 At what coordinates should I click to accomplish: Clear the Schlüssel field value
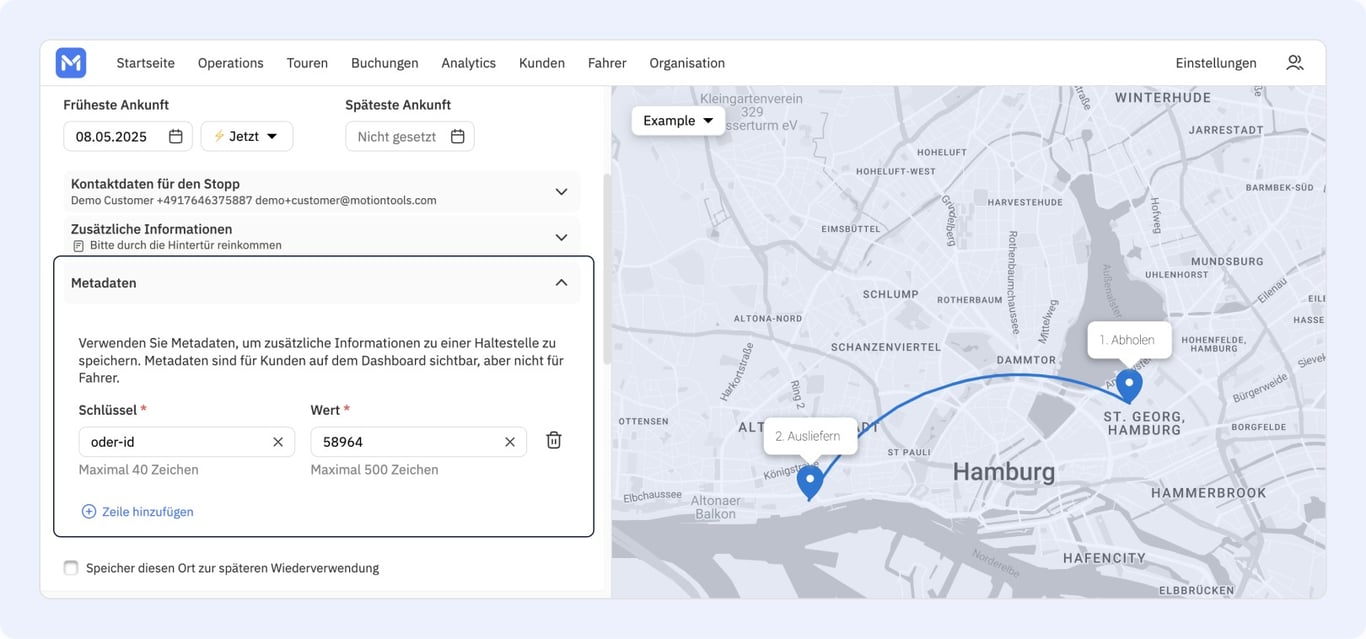pos(278,441)
